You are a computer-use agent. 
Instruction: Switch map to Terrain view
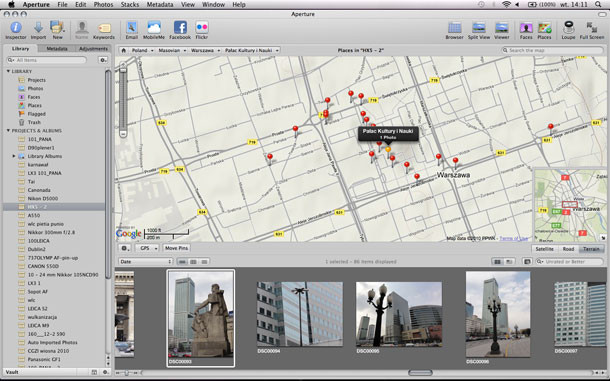tap(591, 249)
